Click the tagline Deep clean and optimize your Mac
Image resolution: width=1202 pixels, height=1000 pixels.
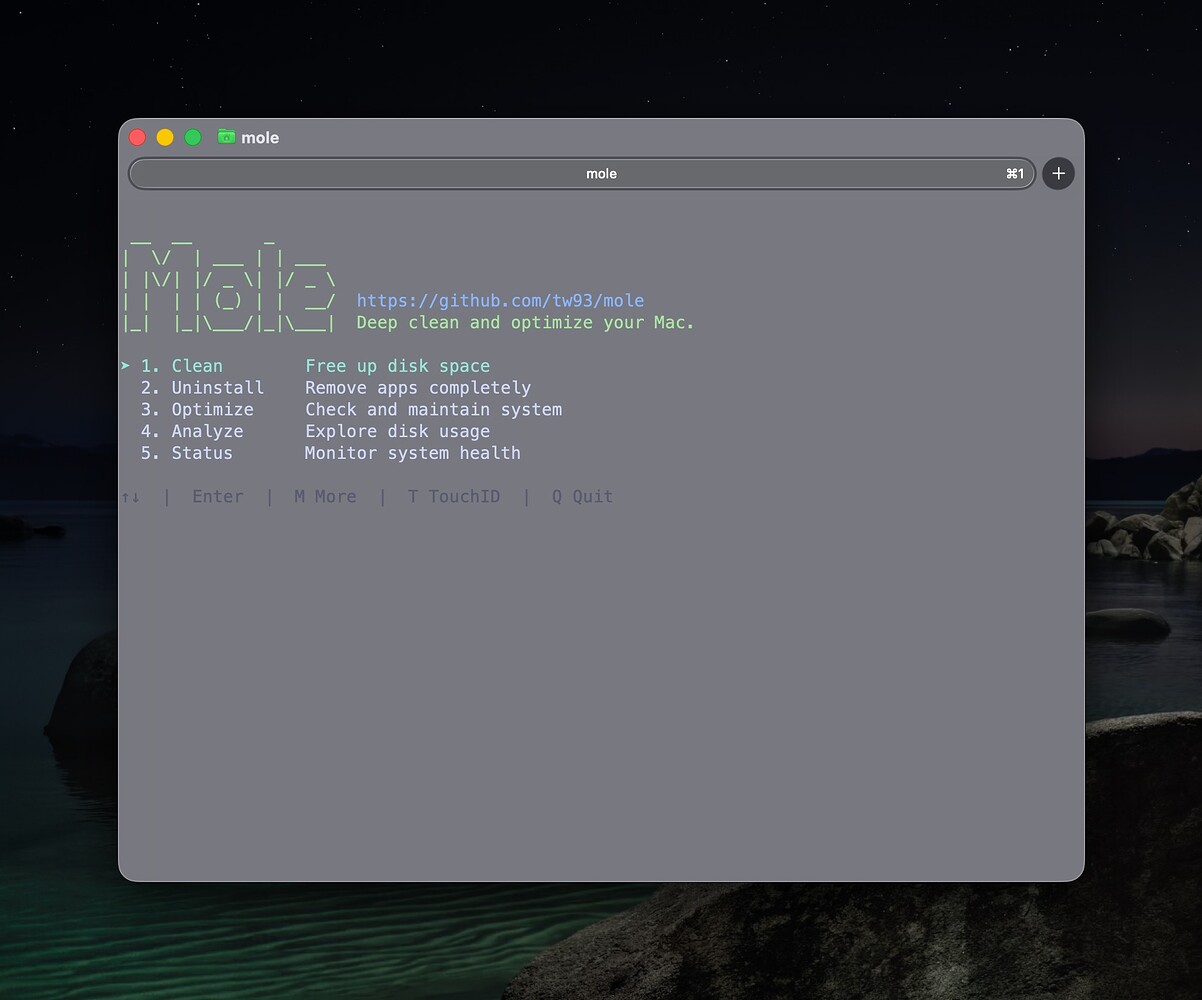(525, 322)
